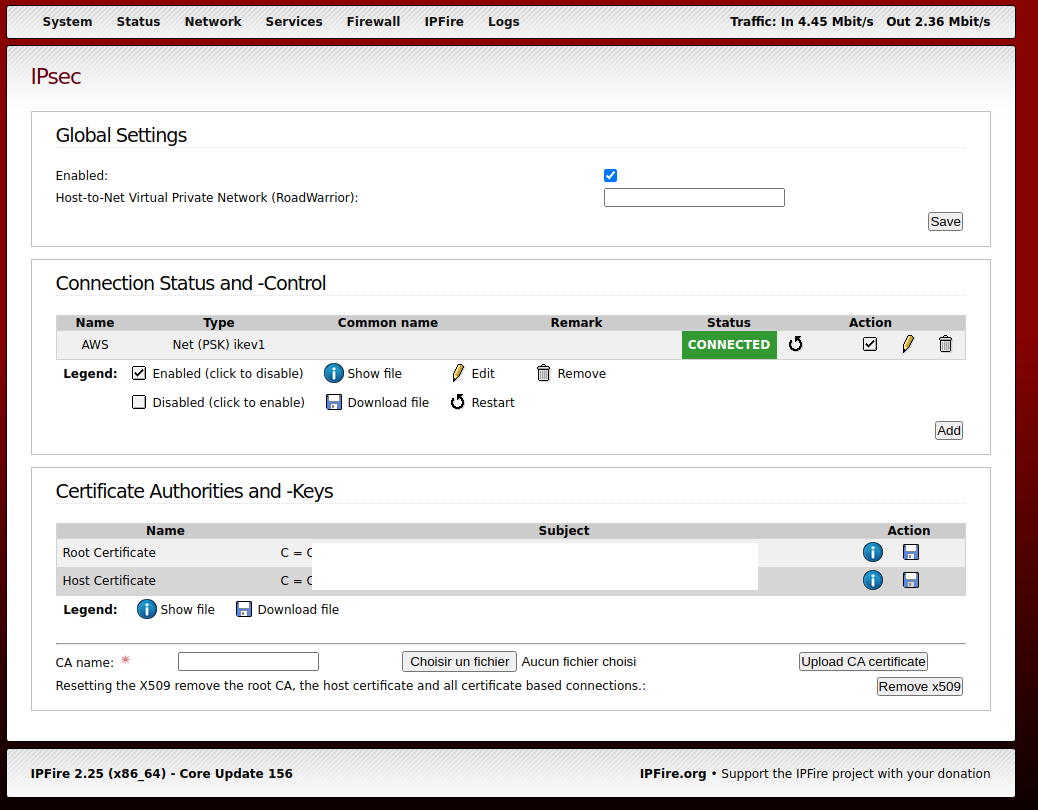Click the IPsec page title

(x=56, y=77)
